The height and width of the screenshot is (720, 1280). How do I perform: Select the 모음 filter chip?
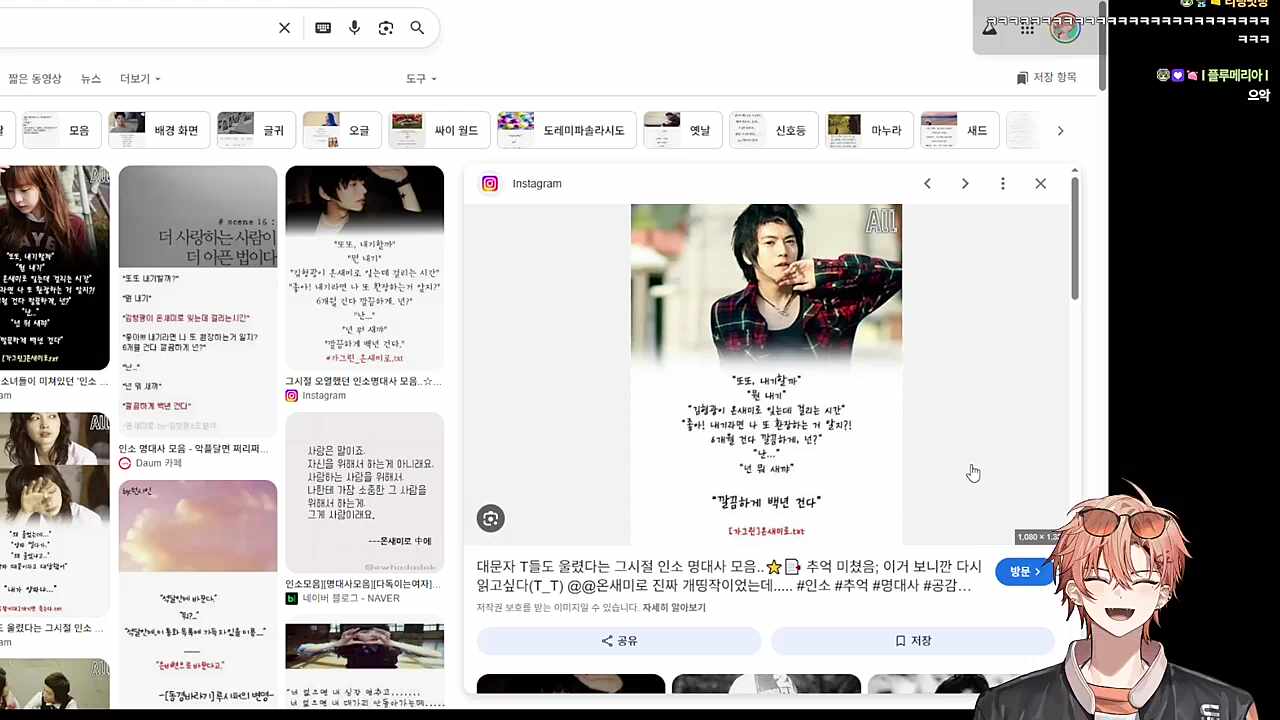(61, 130)
